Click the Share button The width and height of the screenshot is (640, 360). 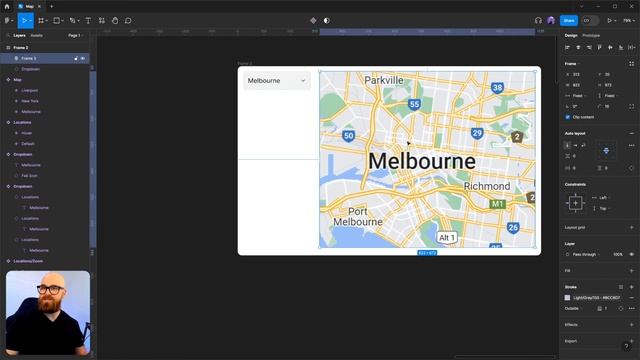[569, 20]
